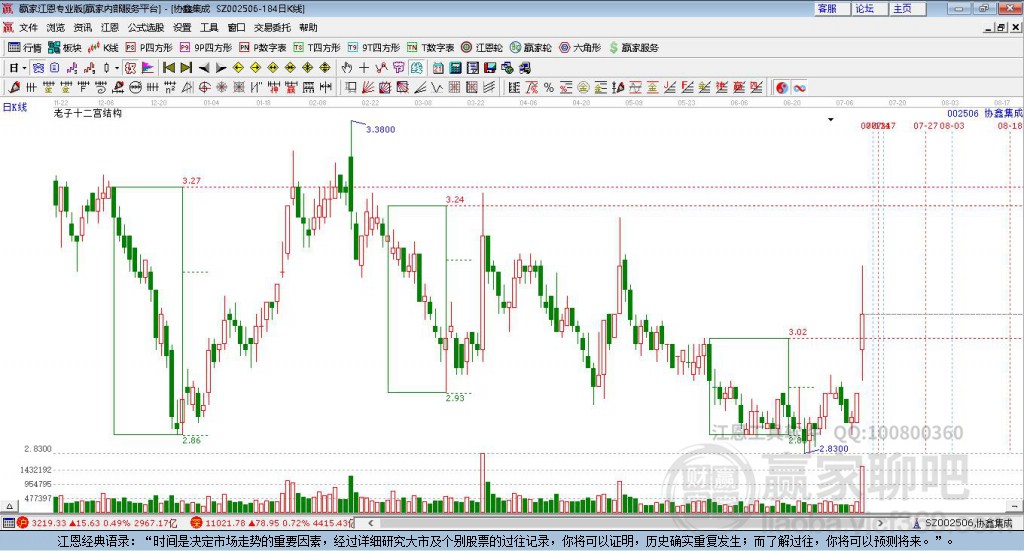1024x551 pixels.
Task: Select the crosshair cursor tool
Action: (364, 68)
